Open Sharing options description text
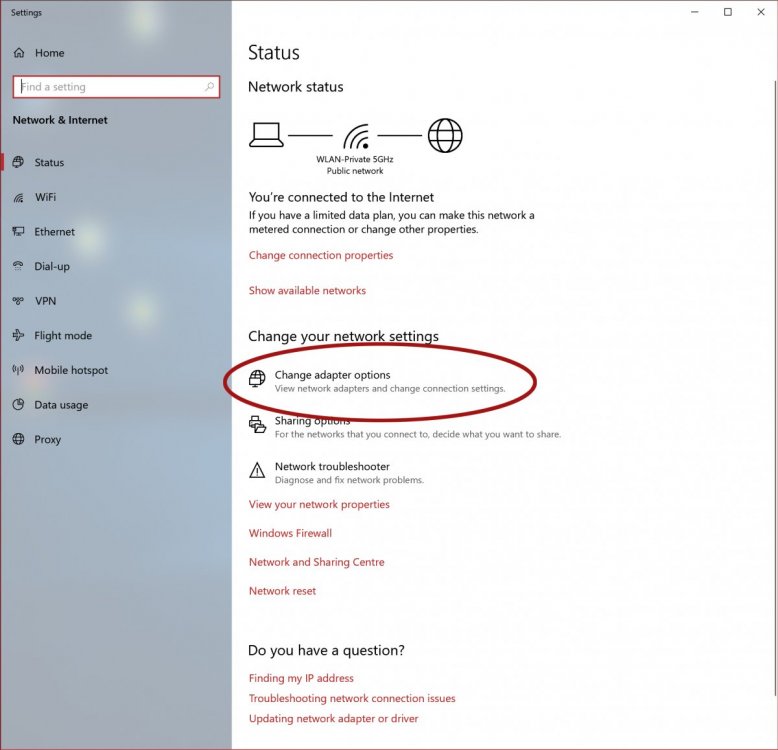The height and width of the screenshot is (750, 778). pos(418,434)
